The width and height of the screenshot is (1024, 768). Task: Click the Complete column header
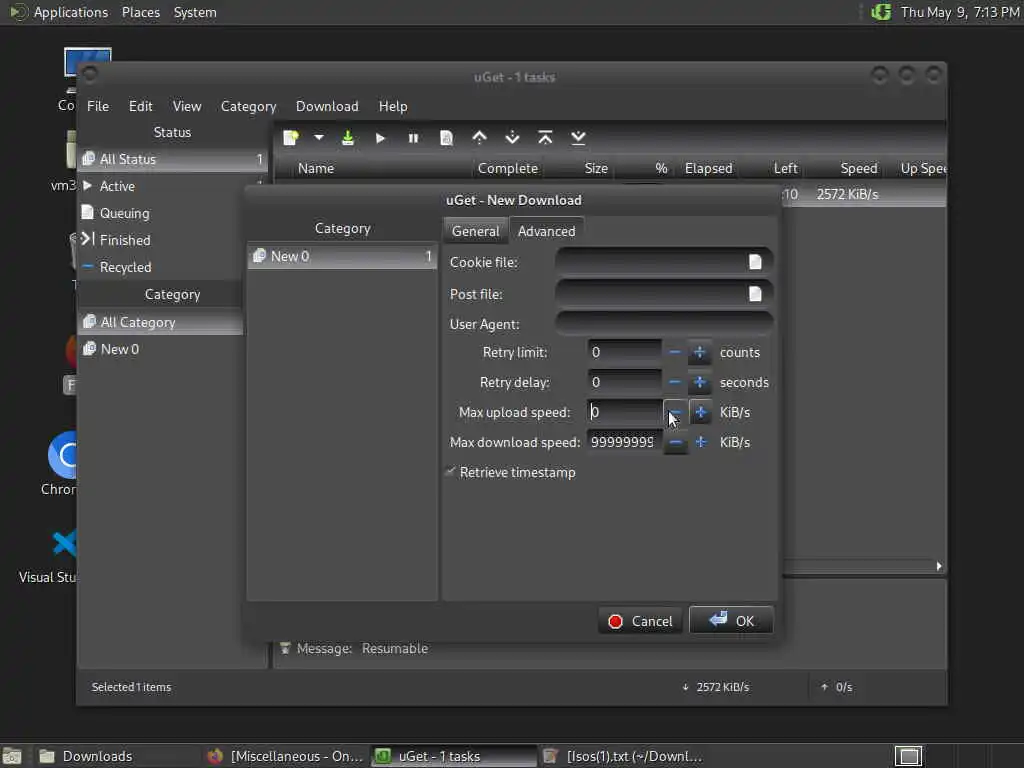click(x=507, y=168)
